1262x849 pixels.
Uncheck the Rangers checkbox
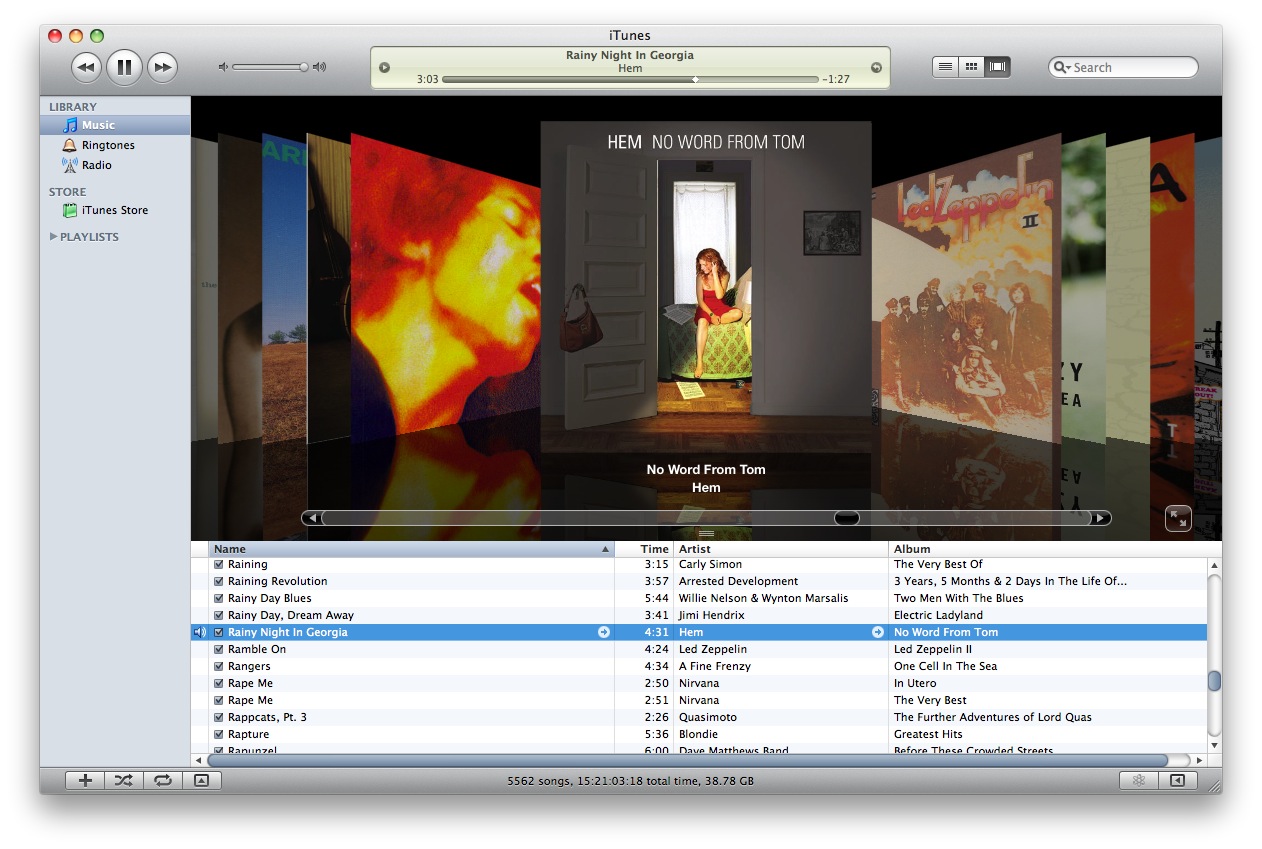coord(219,667)
